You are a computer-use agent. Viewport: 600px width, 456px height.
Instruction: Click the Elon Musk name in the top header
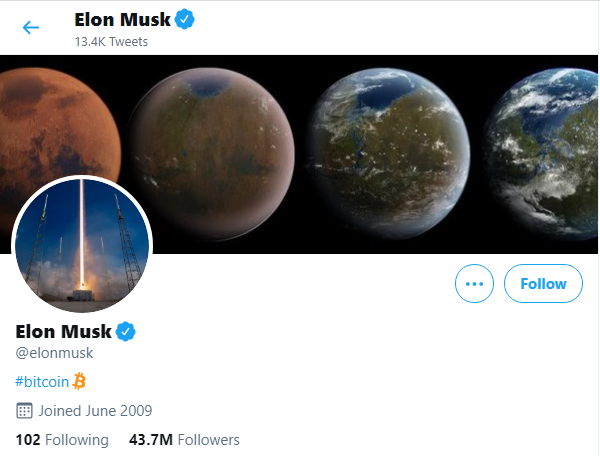[122, 18]
